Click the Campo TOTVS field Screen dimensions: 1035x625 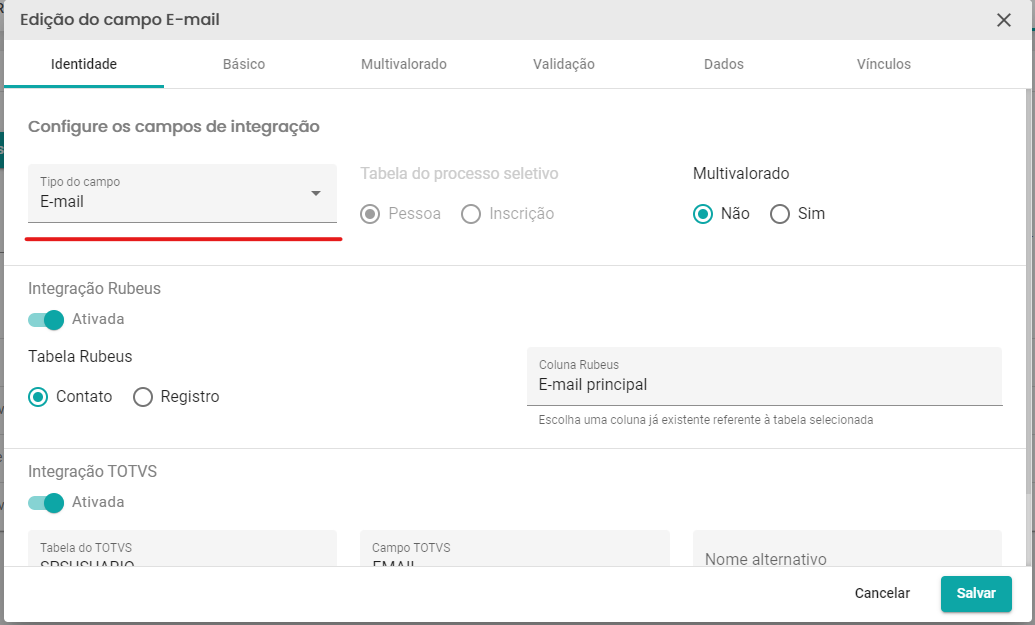(515, 548)
